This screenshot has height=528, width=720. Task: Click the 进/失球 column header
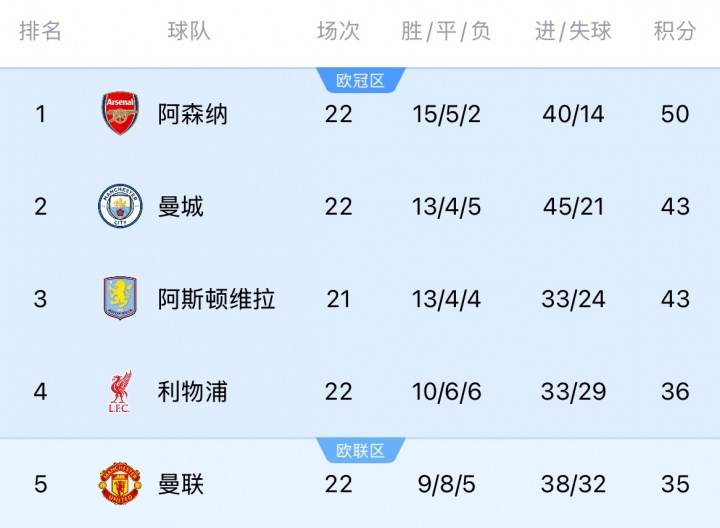coord(573,31)
